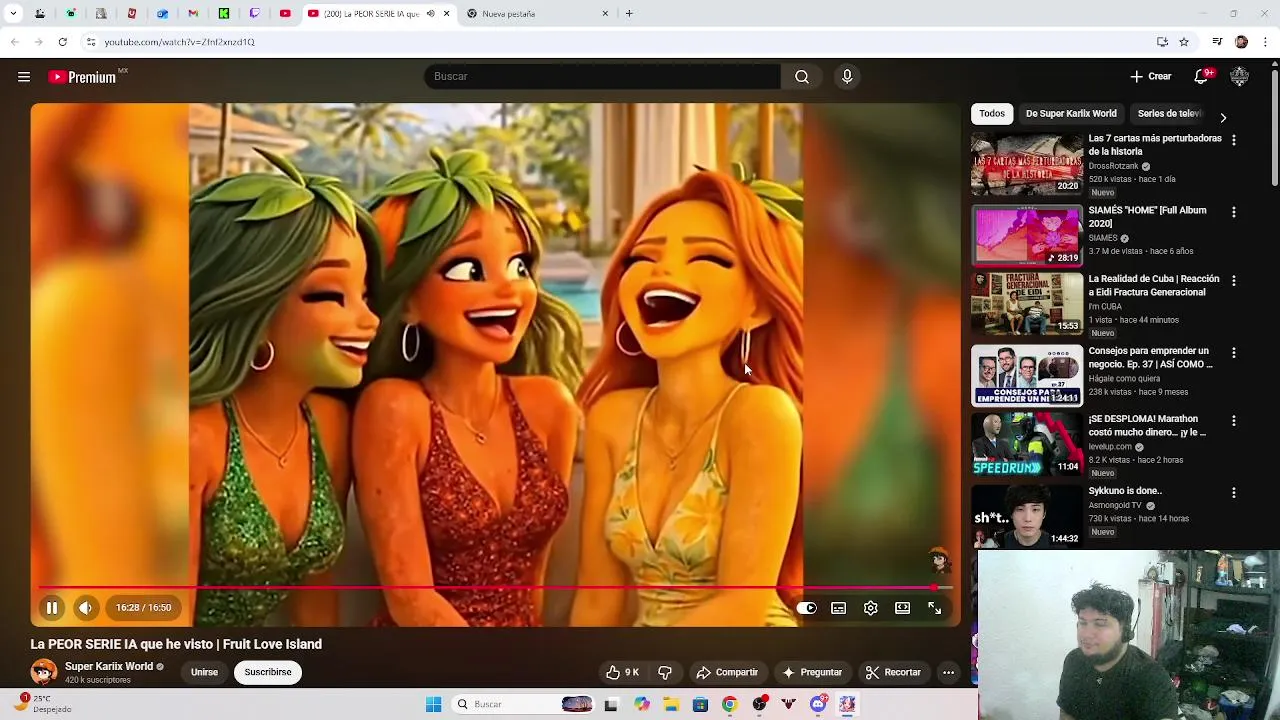
Task: Click in the Buscar search field
Action: point(602,77)
